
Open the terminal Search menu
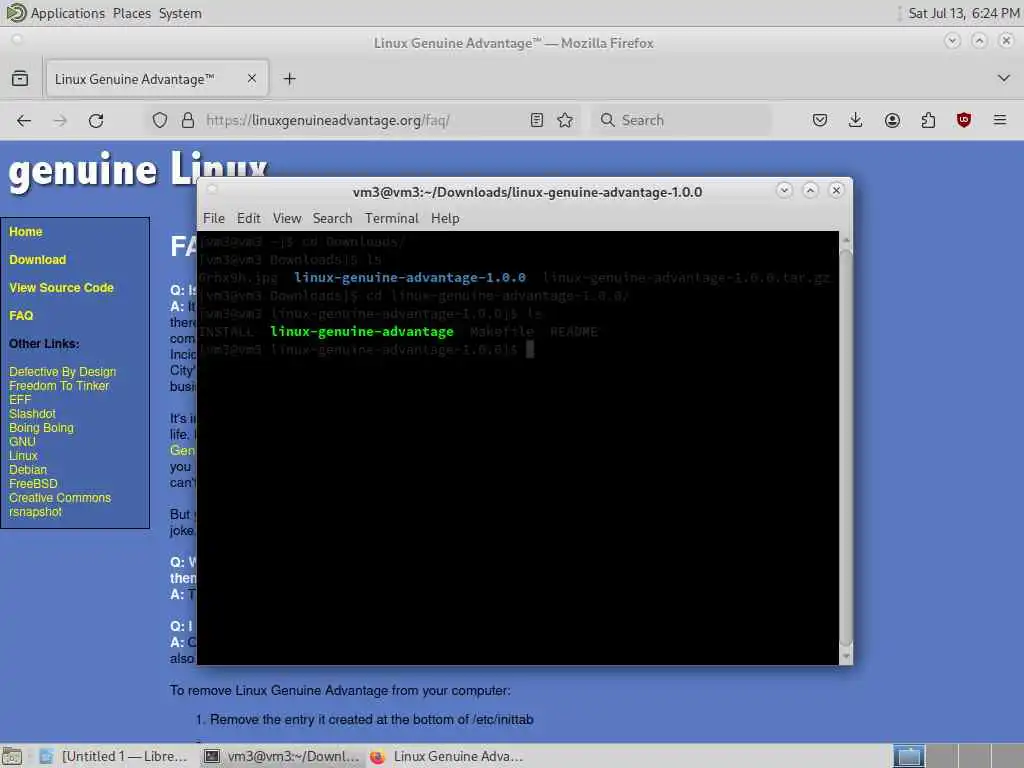click(332, 218)
